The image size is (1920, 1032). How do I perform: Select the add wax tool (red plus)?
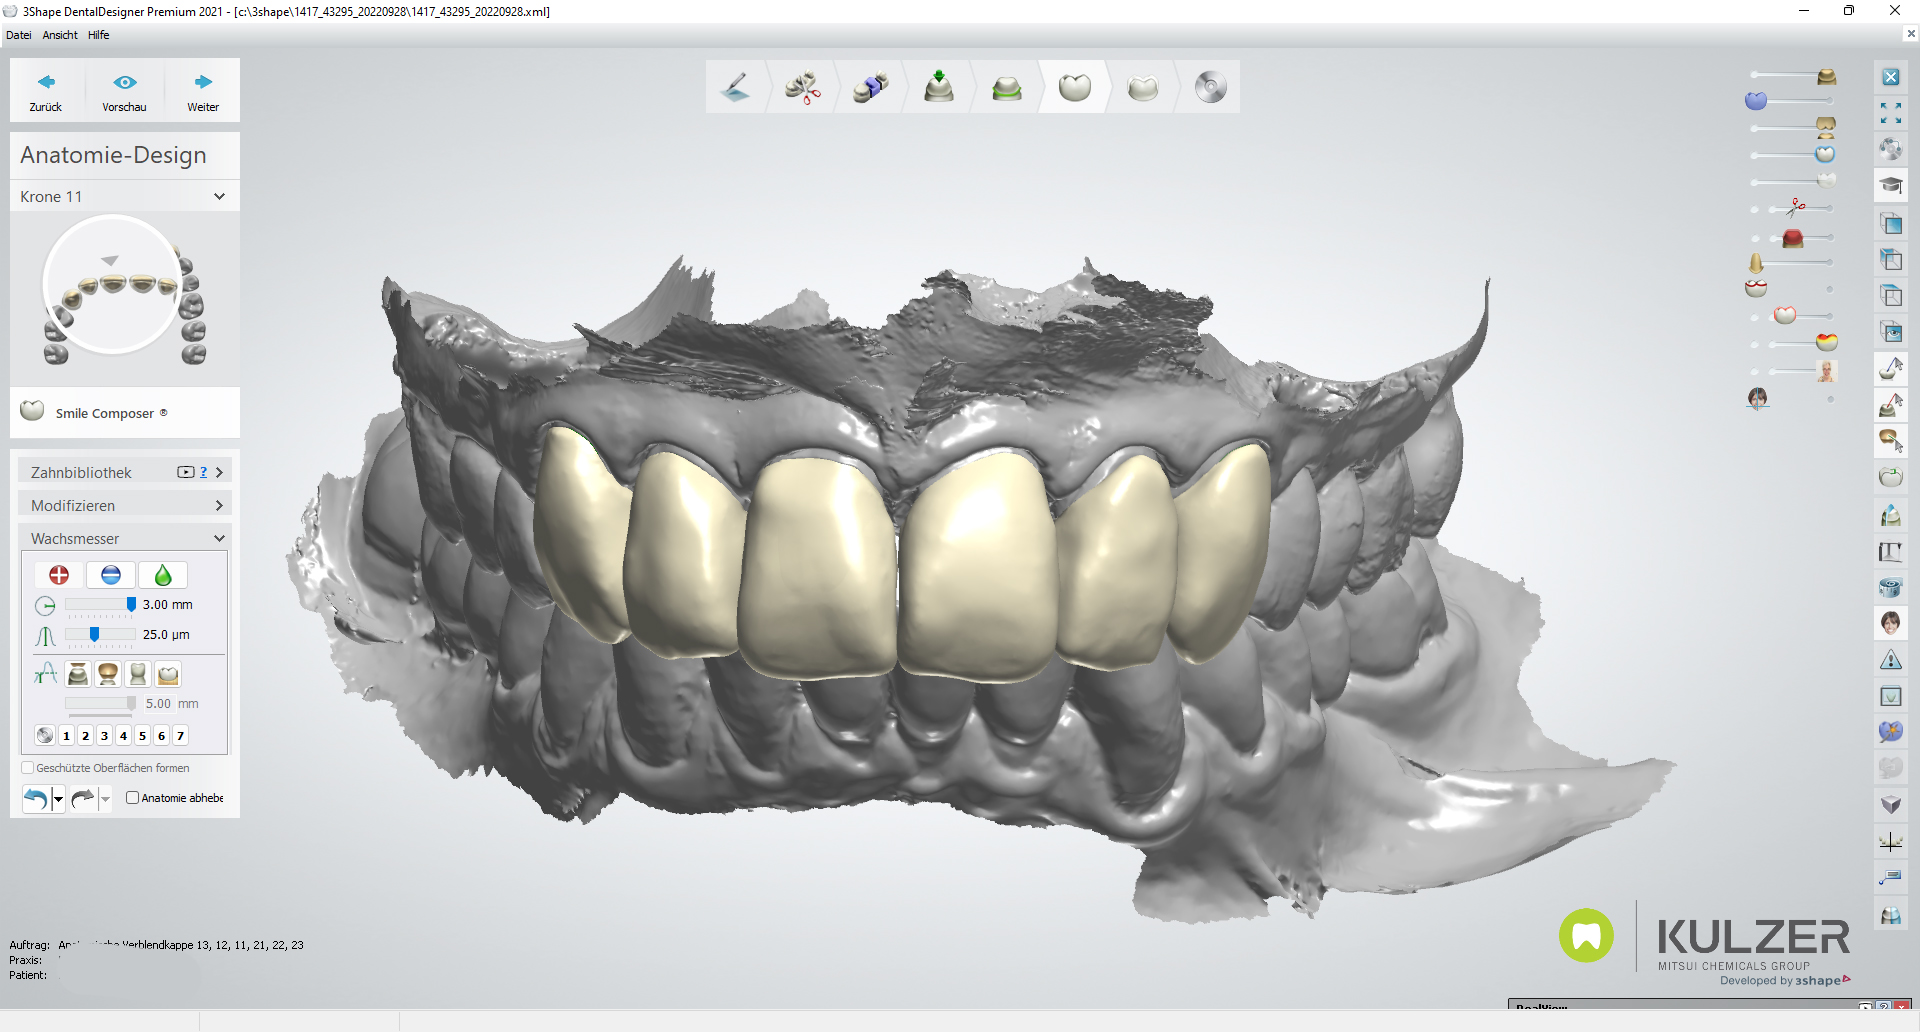[59, 575]
